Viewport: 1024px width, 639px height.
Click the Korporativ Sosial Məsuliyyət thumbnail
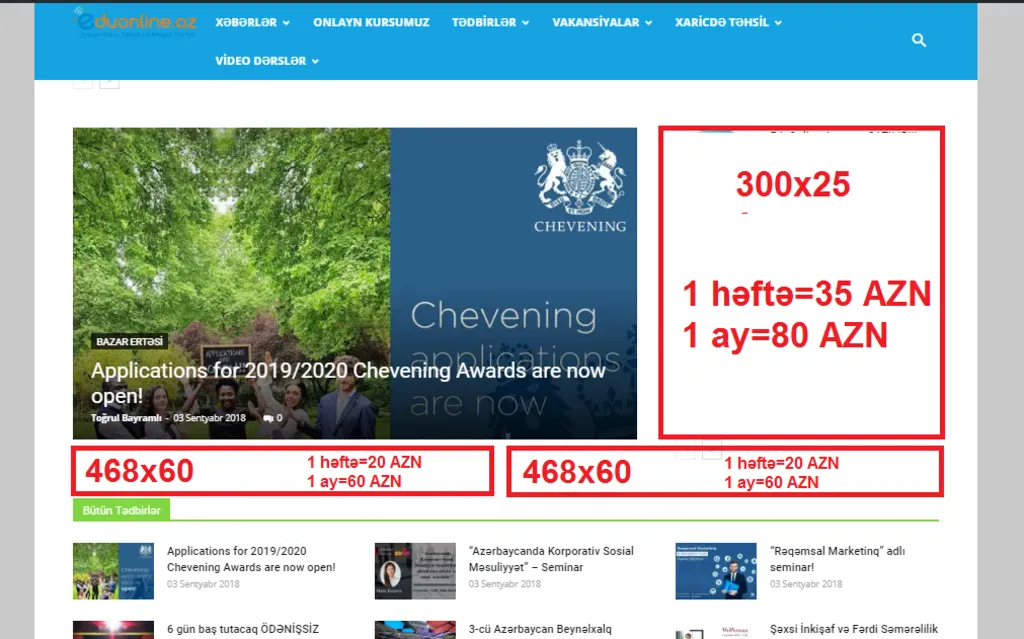415,571
